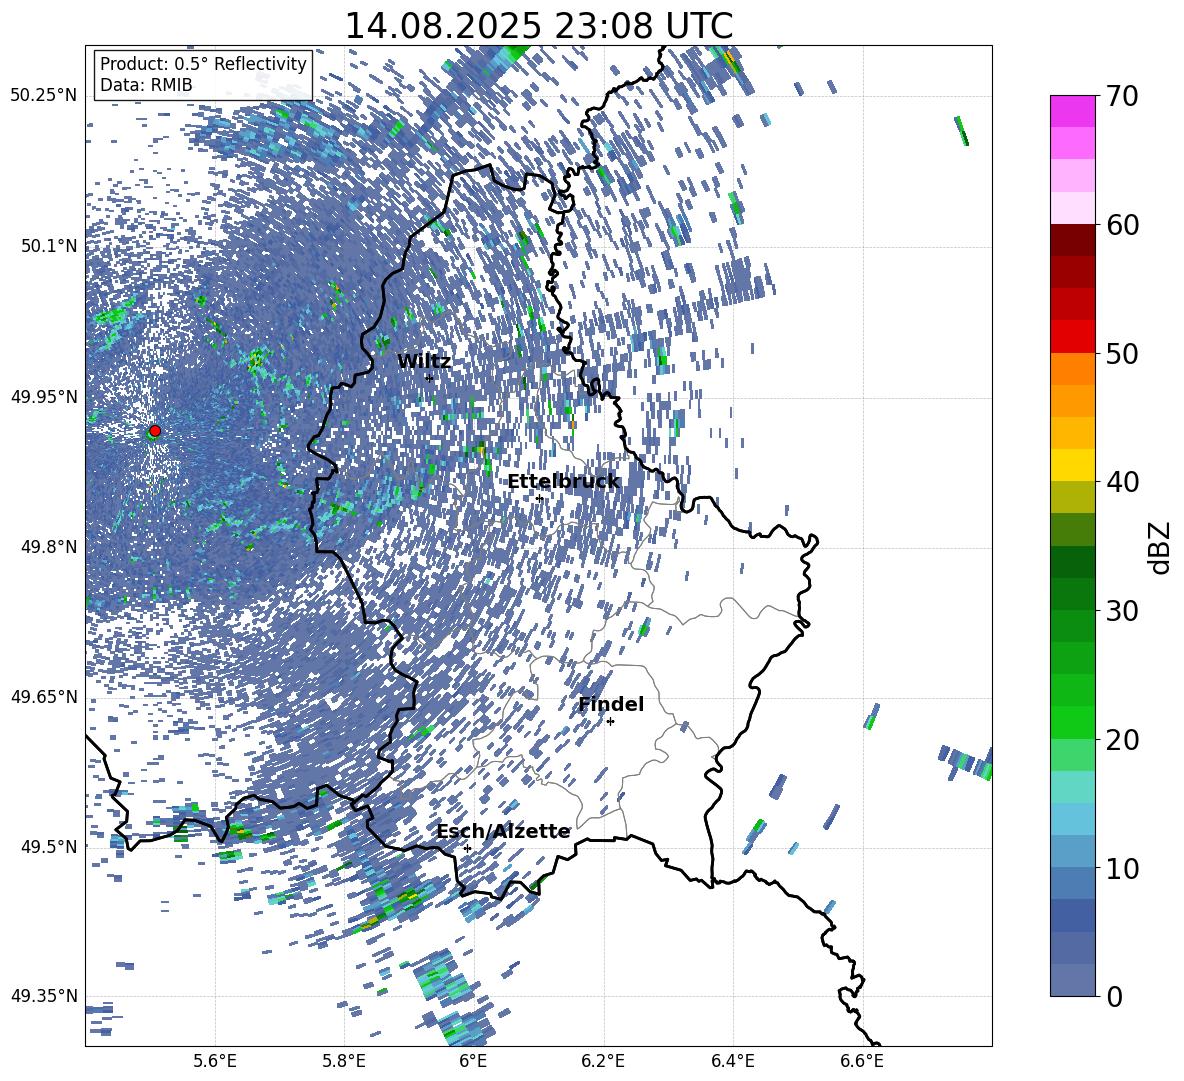Click the Data: RMIB text
The height and width of the screenshot is (1081, 1184).
click(x=146, y=85)
